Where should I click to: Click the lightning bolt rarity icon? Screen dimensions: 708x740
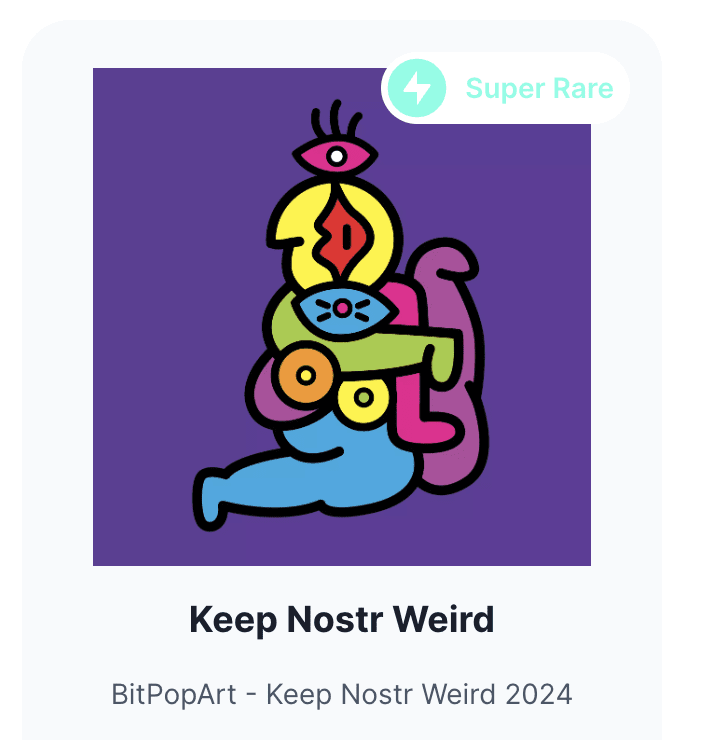point(417,88)
